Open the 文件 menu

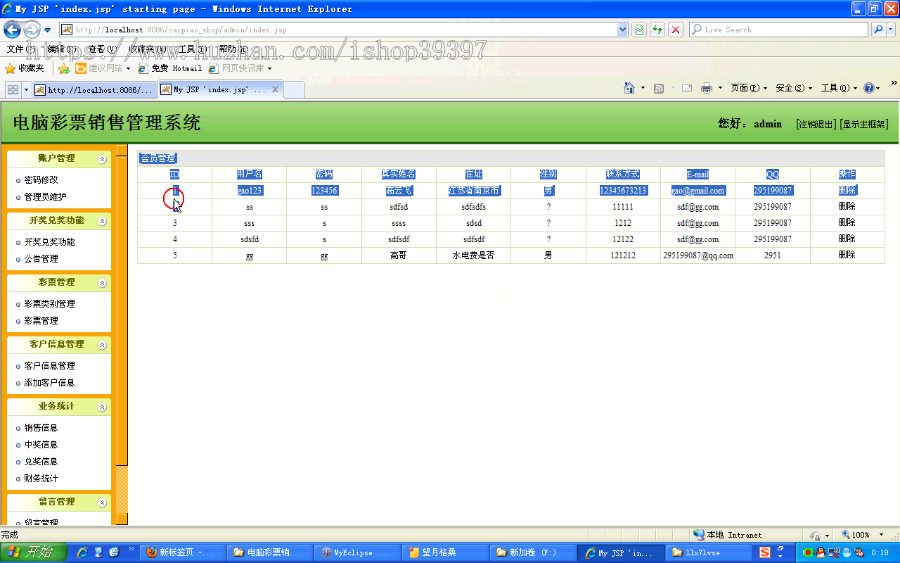(x=22, y=49)
